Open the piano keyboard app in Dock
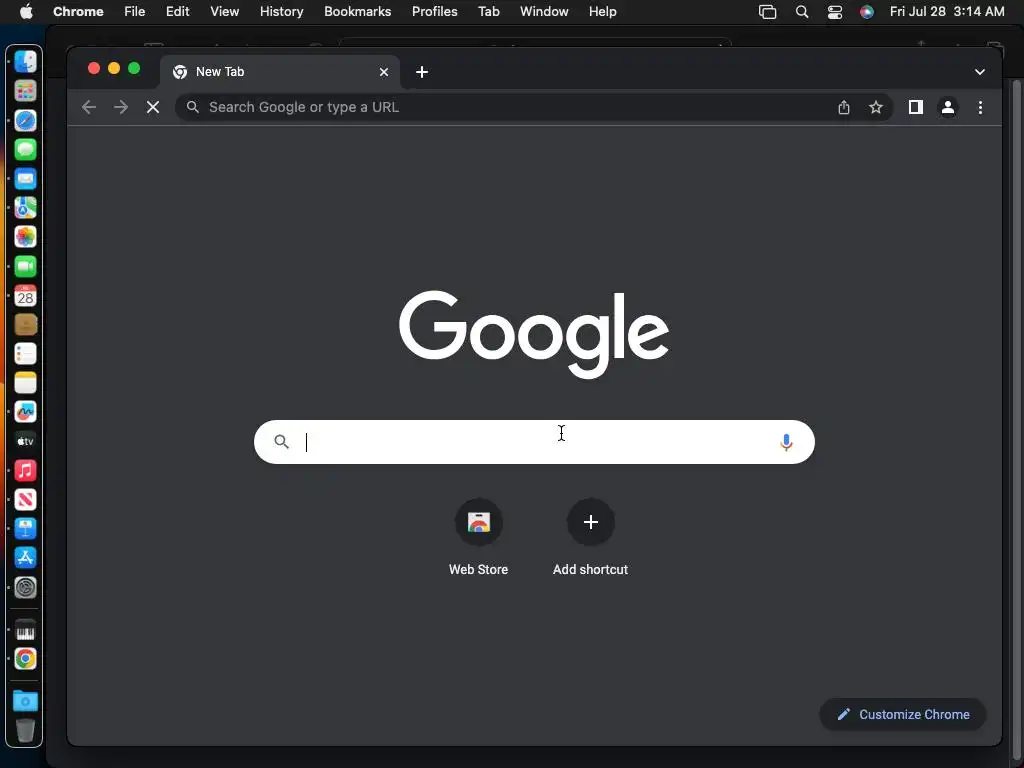 coord(25,632)
